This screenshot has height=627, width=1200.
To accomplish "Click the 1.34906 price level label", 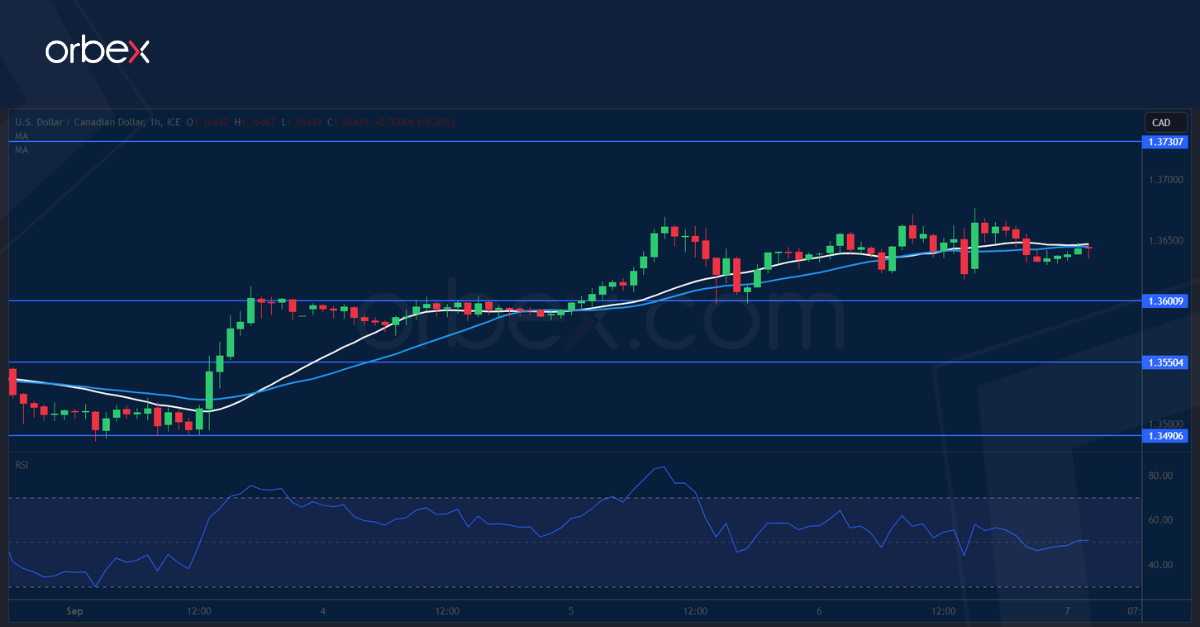I will pyautogui.click(x=1165, y=436).
